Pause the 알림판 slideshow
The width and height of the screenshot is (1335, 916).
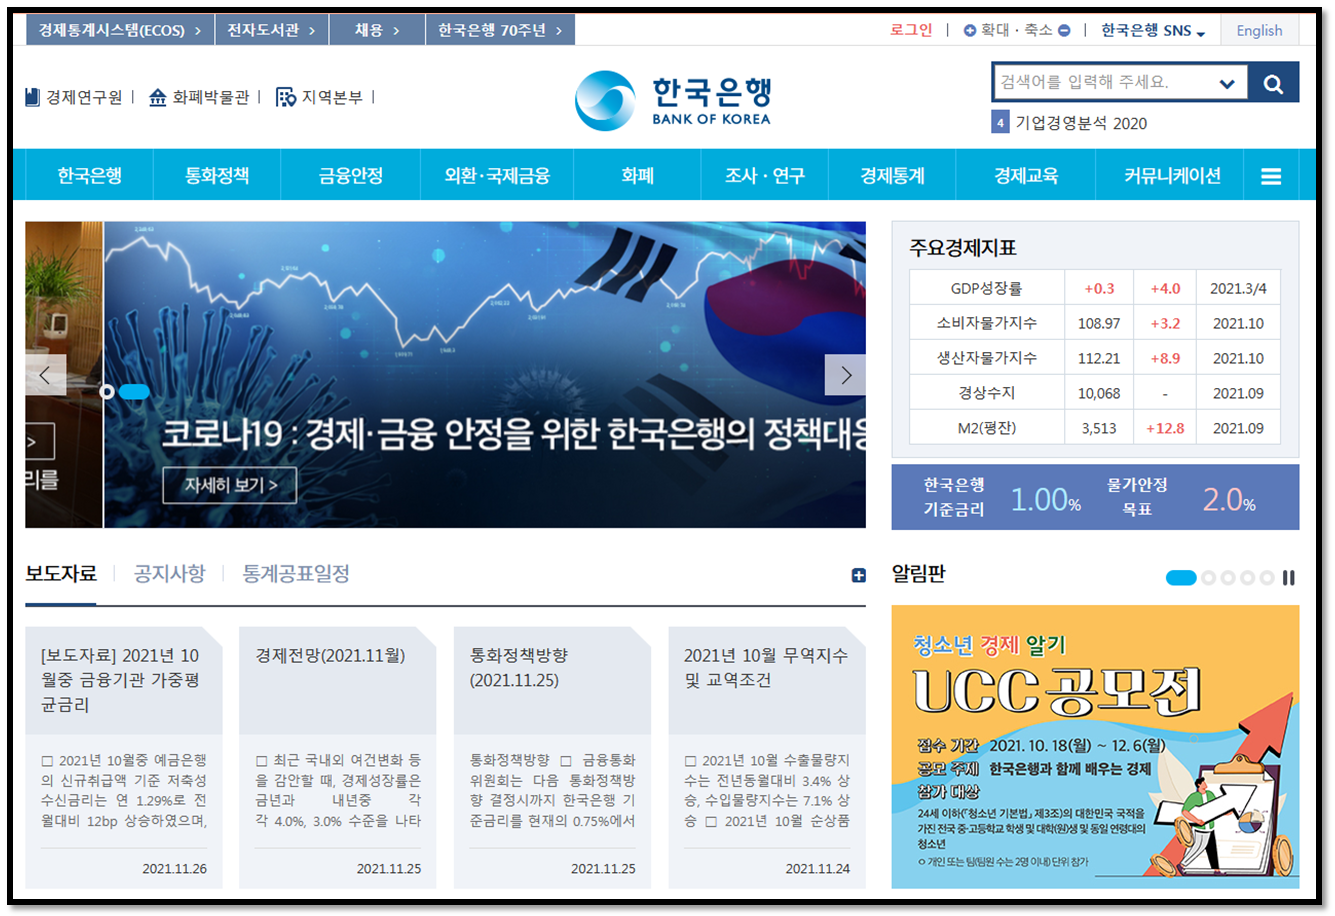pyautogui.click(x=1288, y=578)
